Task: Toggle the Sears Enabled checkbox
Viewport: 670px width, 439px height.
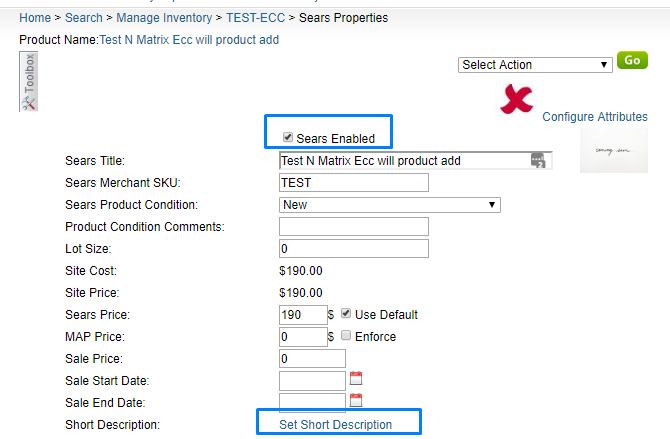Action: tap(288, 138)
